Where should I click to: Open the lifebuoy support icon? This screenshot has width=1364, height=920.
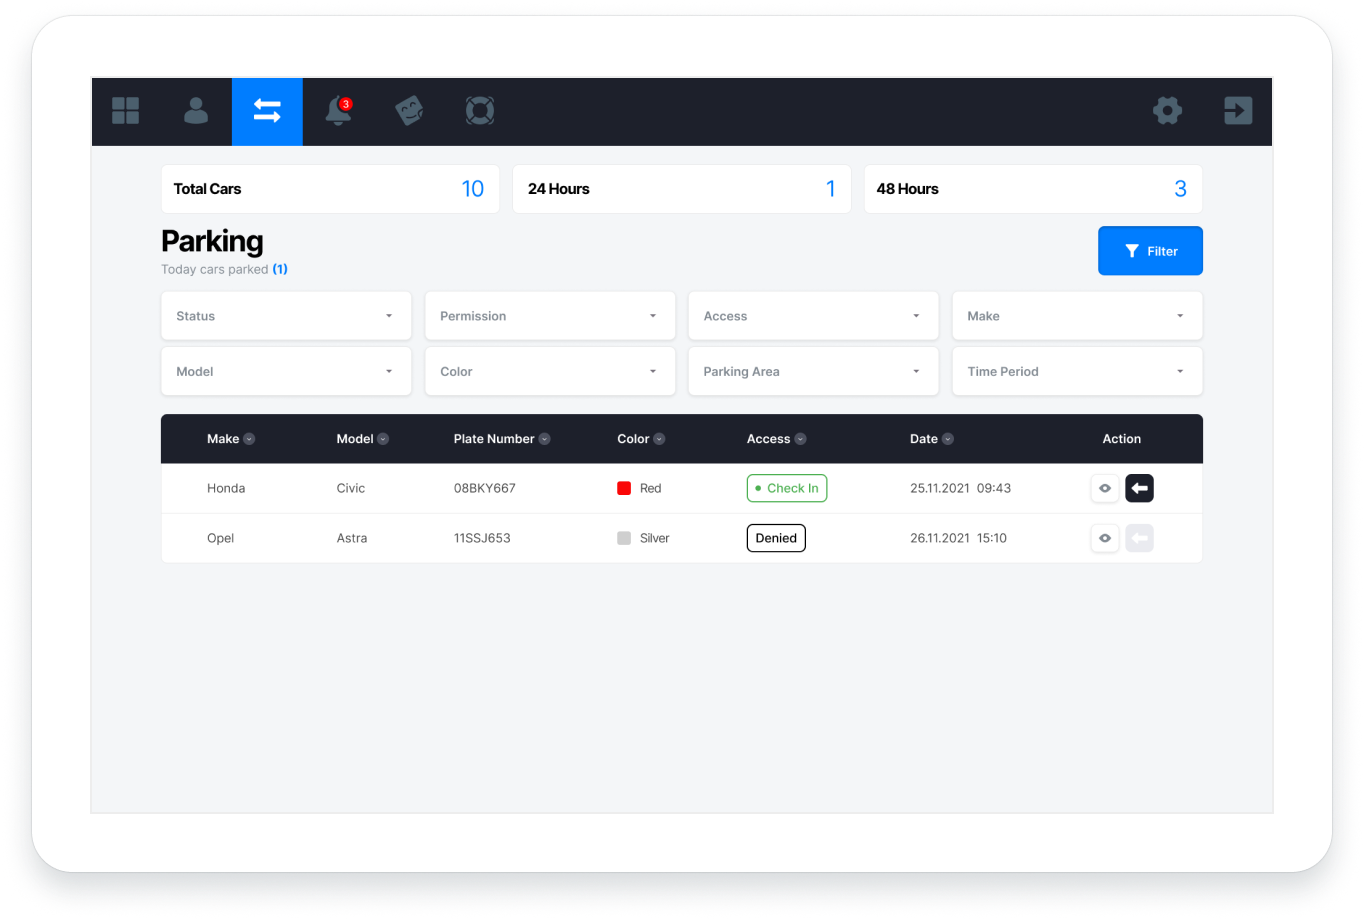pos(480,111)
